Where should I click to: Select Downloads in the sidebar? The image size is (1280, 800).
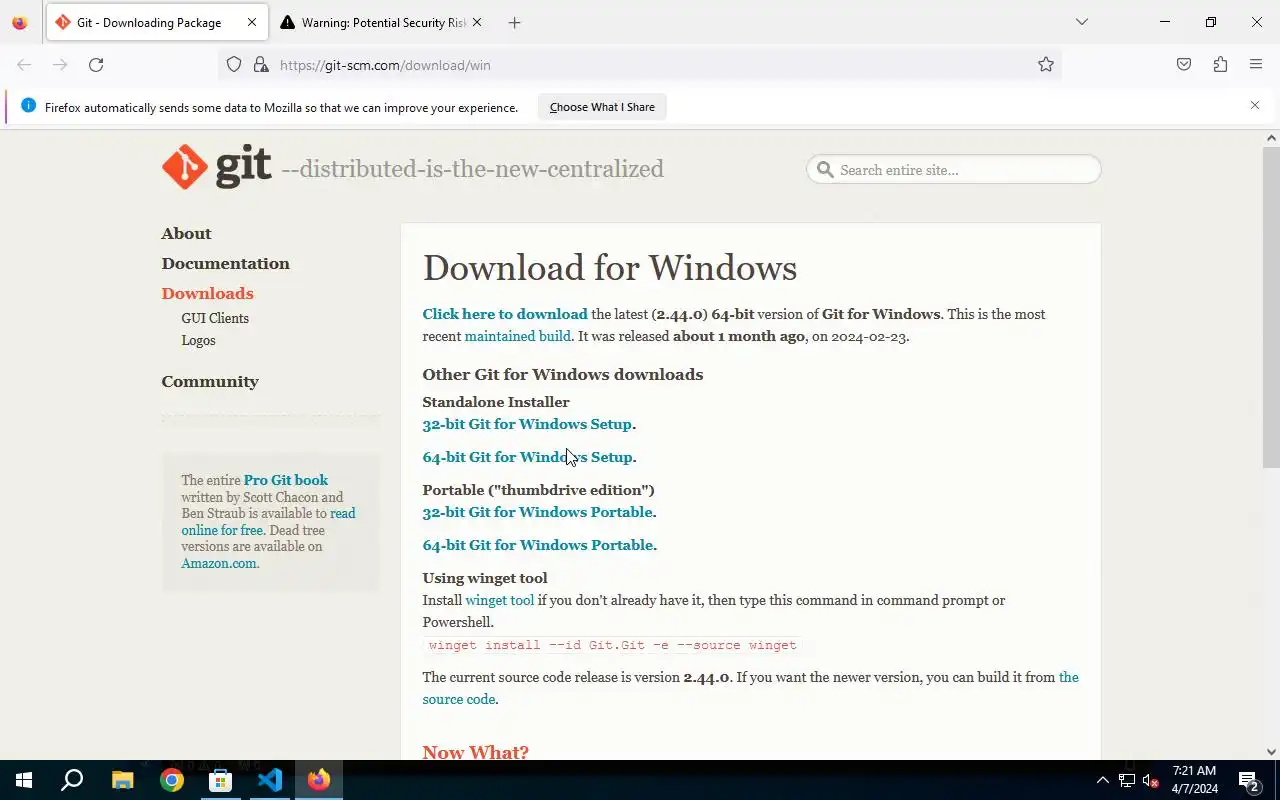[x=207, y=293]
